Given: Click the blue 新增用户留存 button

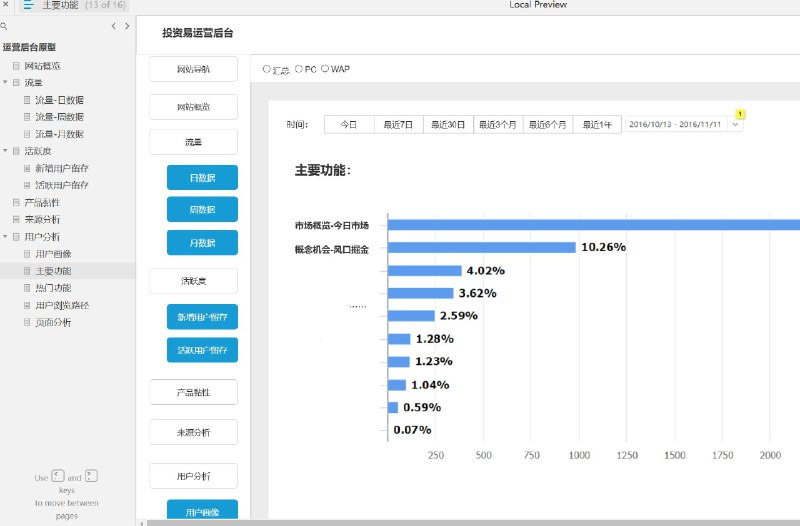Looking at the screenshot, I should click(202, 317).
